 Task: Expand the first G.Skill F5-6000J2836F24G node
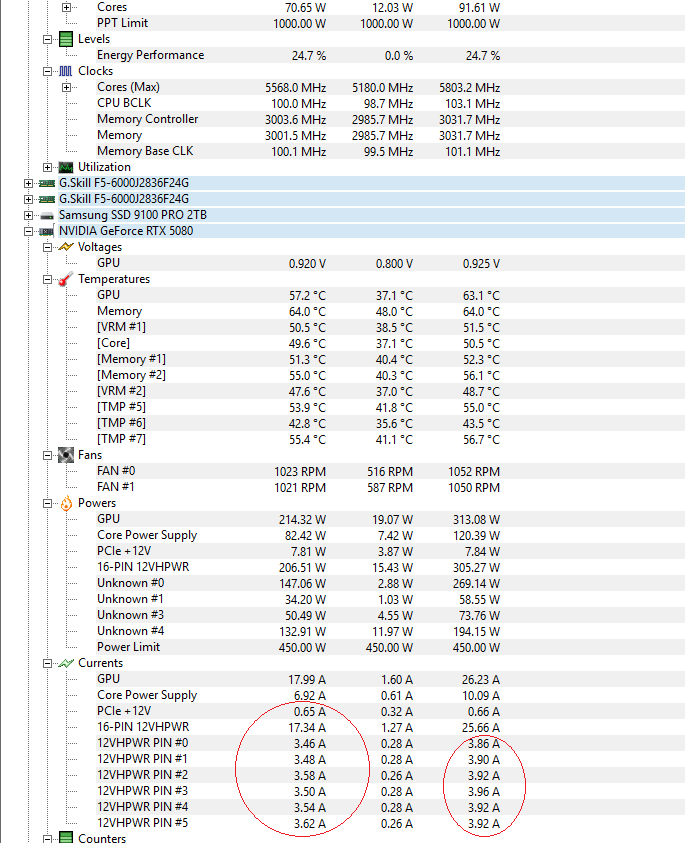click(x=28, y=183)
